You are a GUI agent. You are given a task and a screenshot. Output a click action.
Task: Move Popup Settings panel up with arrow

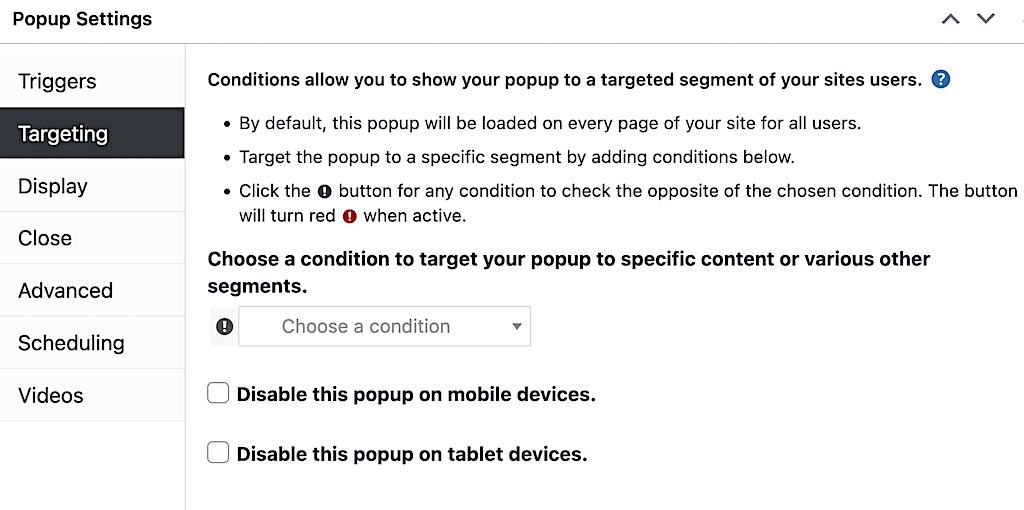pos(950,19)
